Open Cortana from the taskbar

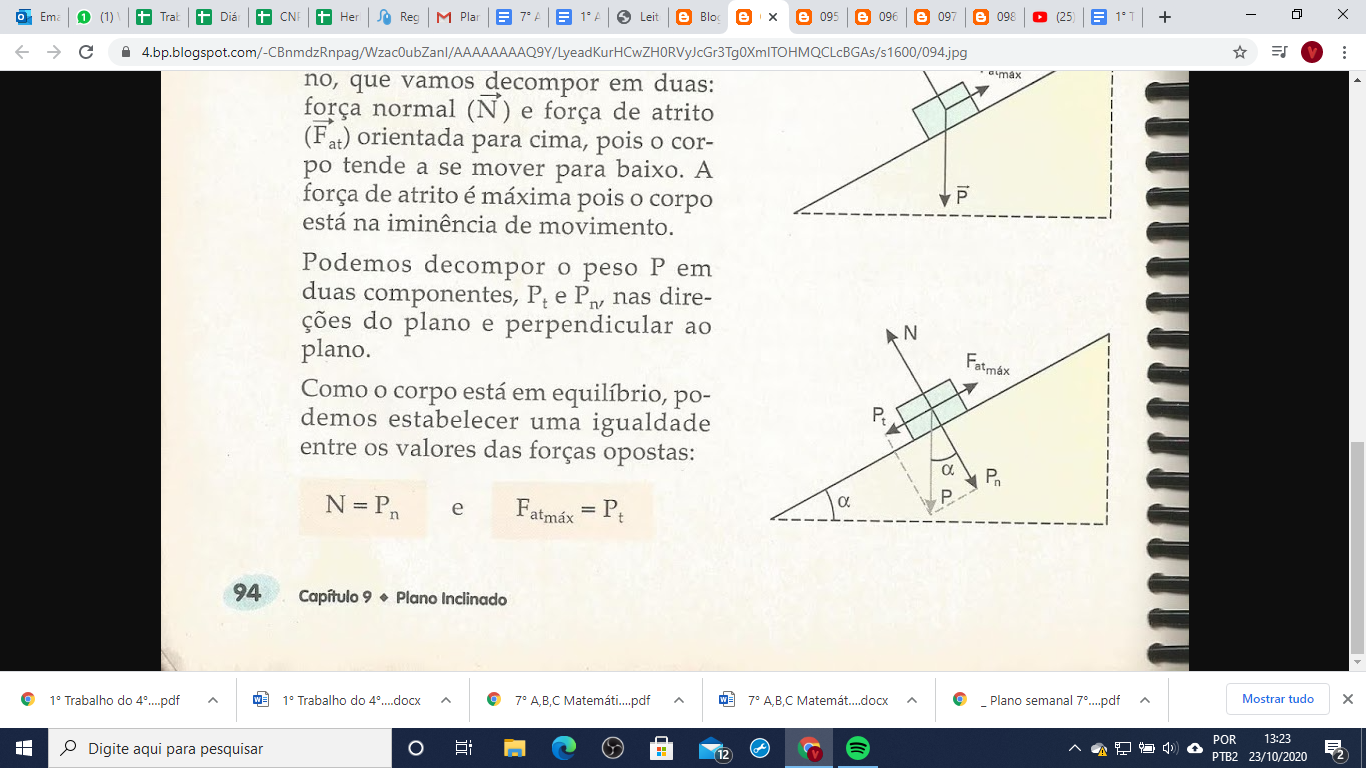(x=416, y=748)
